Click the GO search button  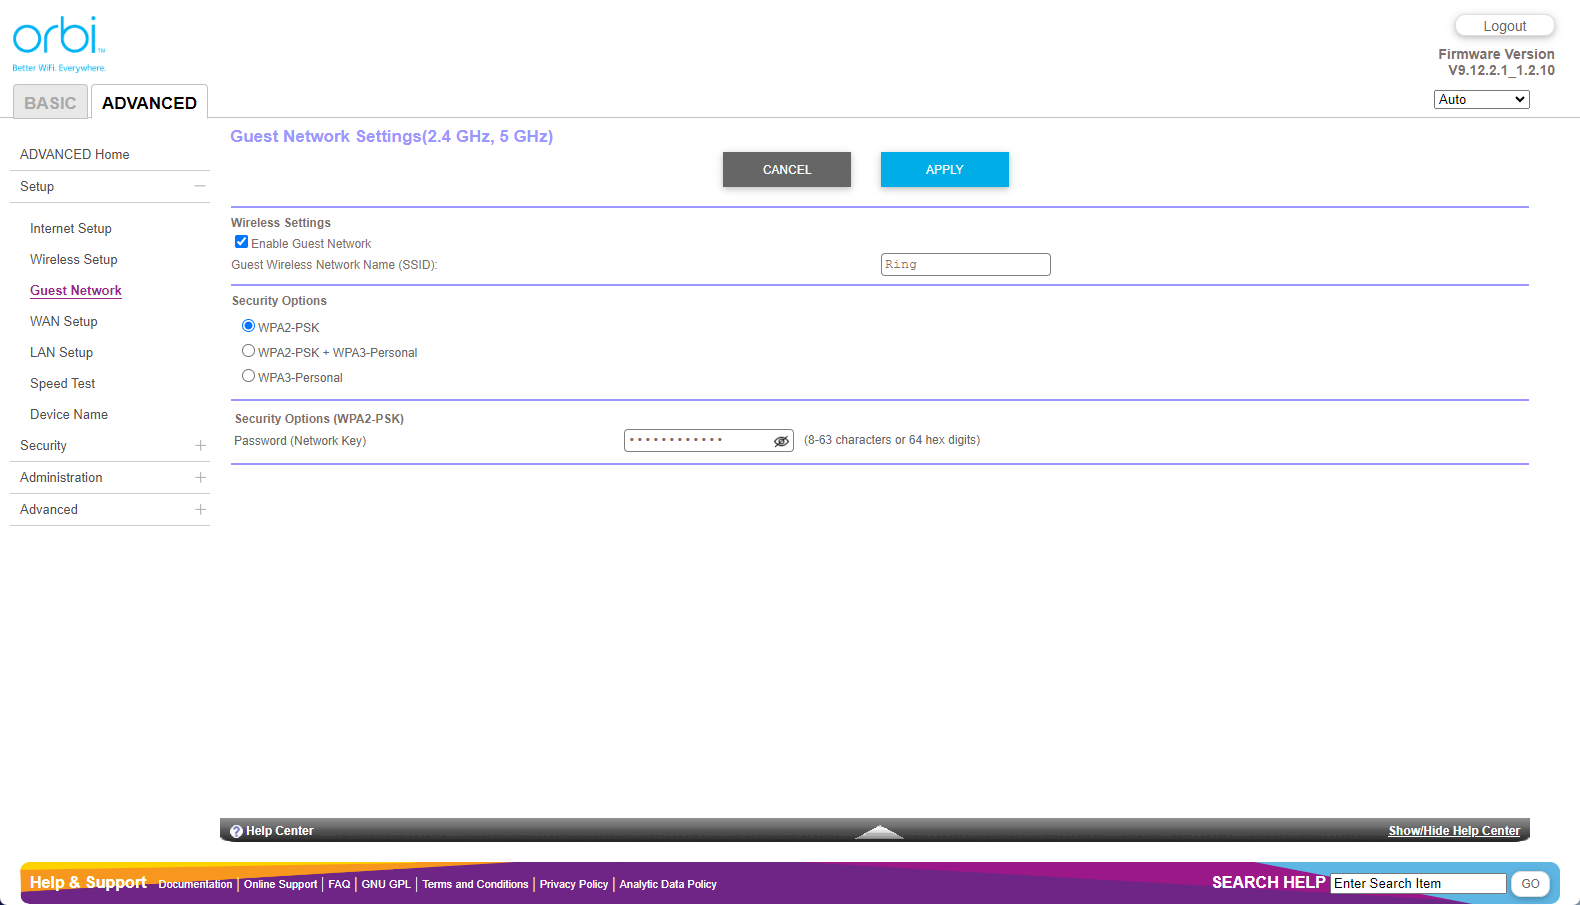click(x=1529, y=884)
